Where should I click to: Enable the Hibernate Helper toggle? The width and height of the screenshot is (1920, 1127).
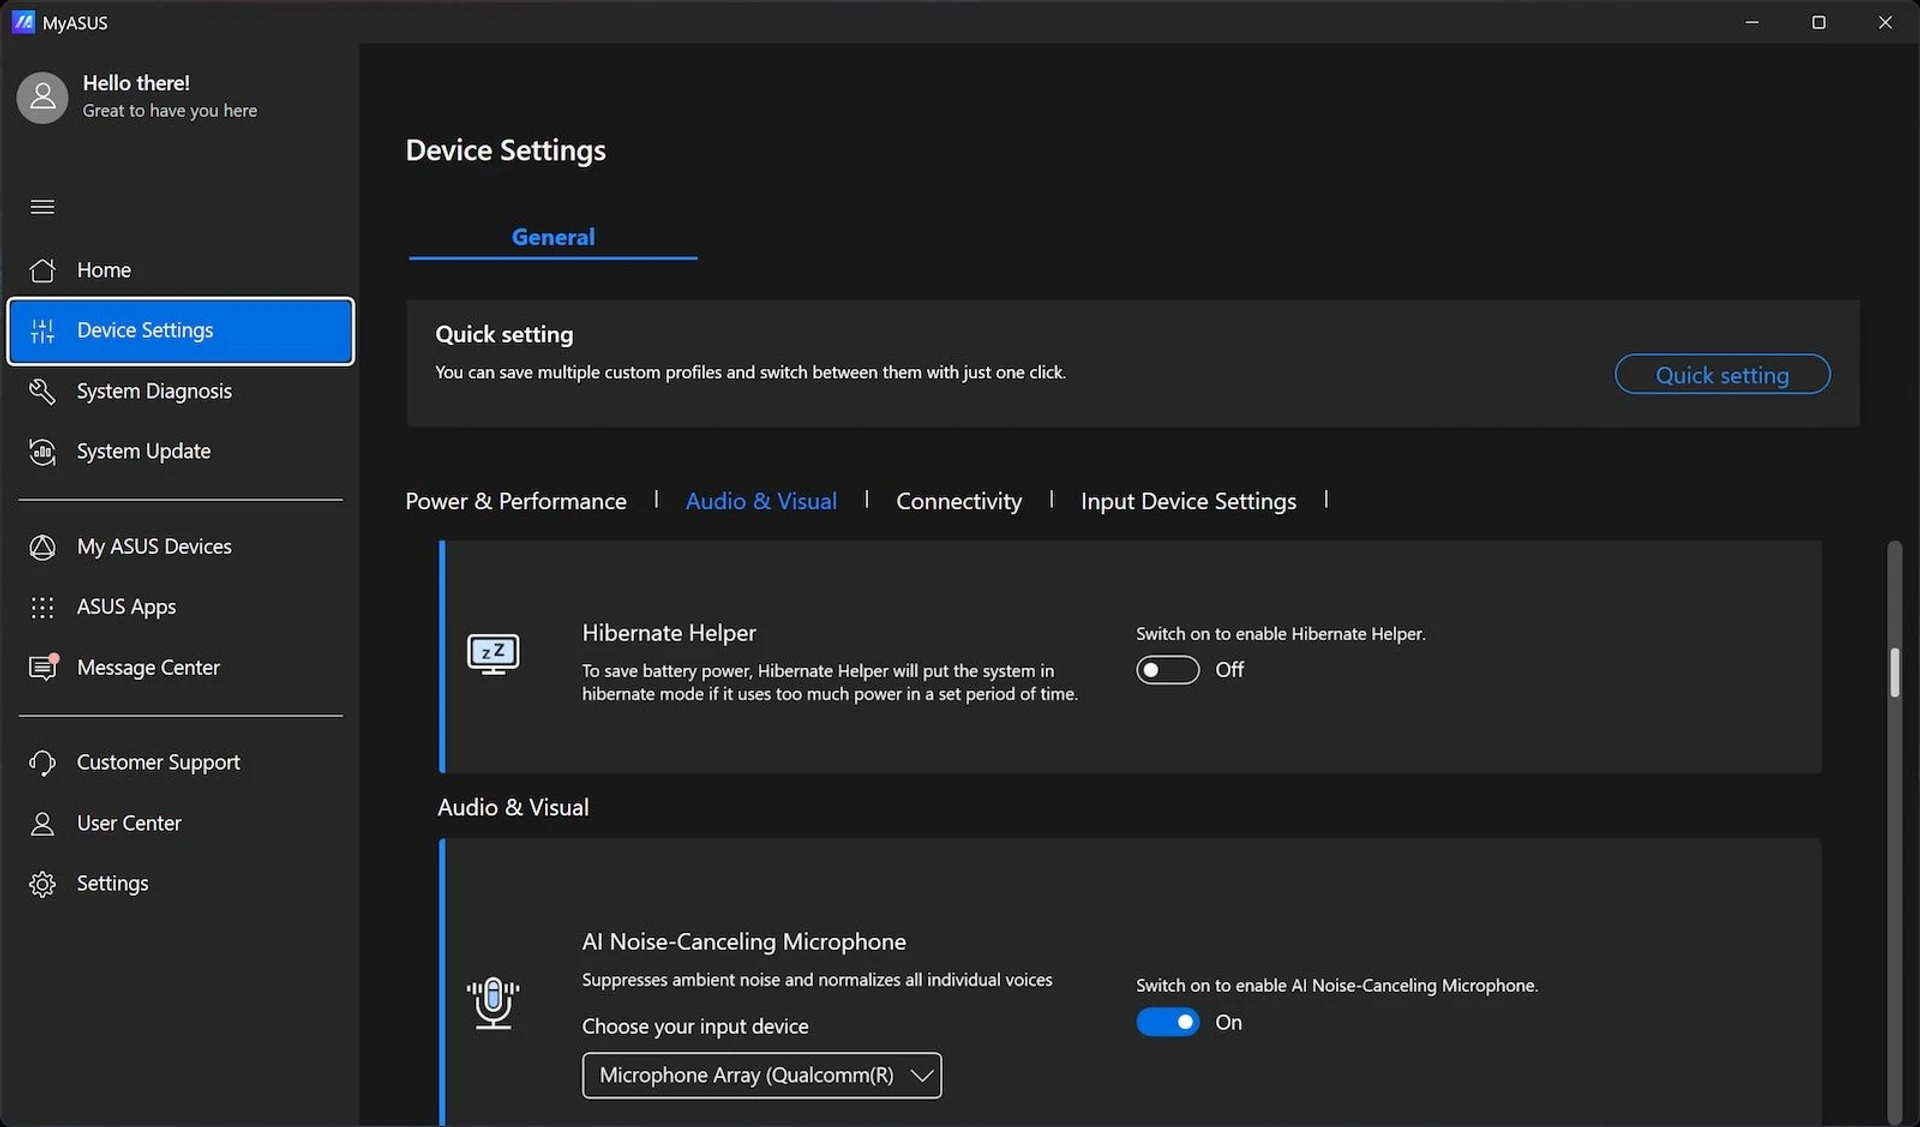pyautogui.click(x=1167, y=670)
